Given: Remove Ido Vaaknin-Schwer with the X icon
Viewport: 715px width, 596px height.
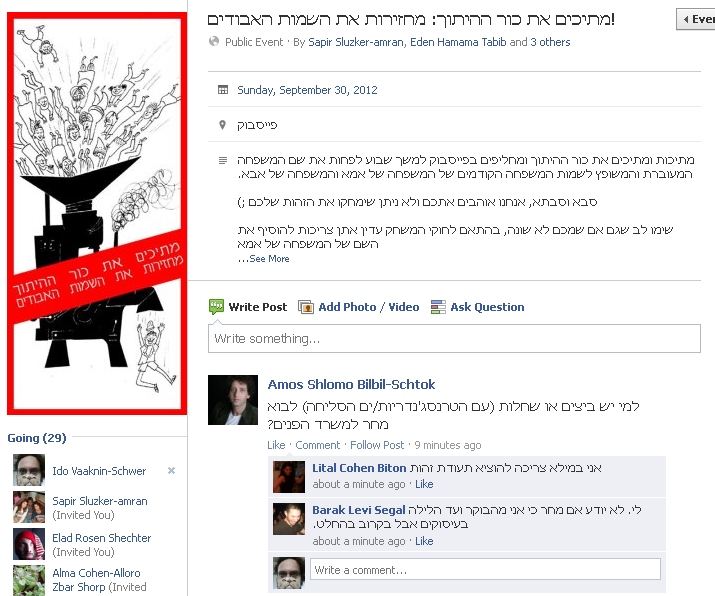Looking at the screenshot, I should [171, 470].
